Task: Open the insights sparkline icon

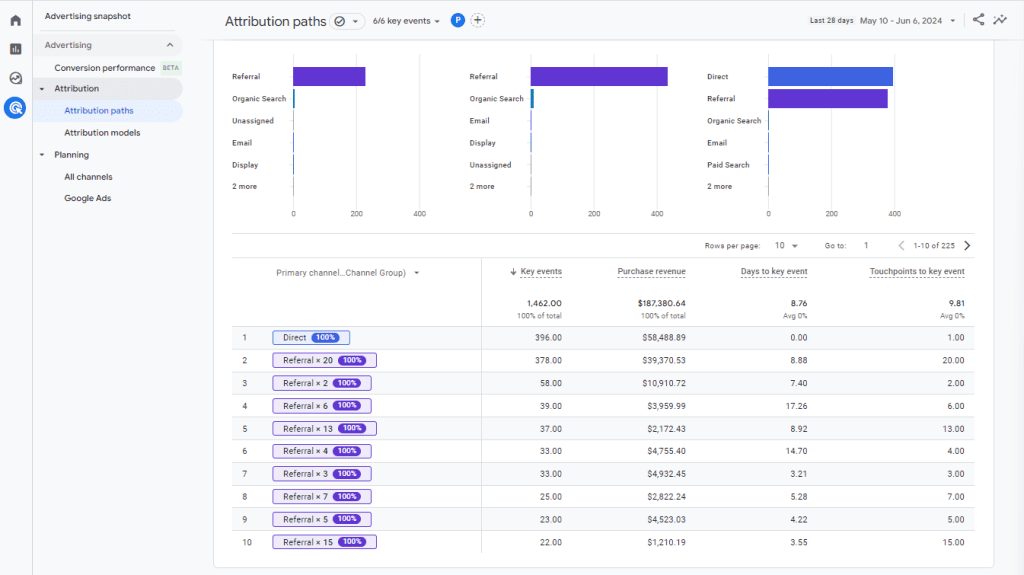Action: click(x=1000, y=20)
